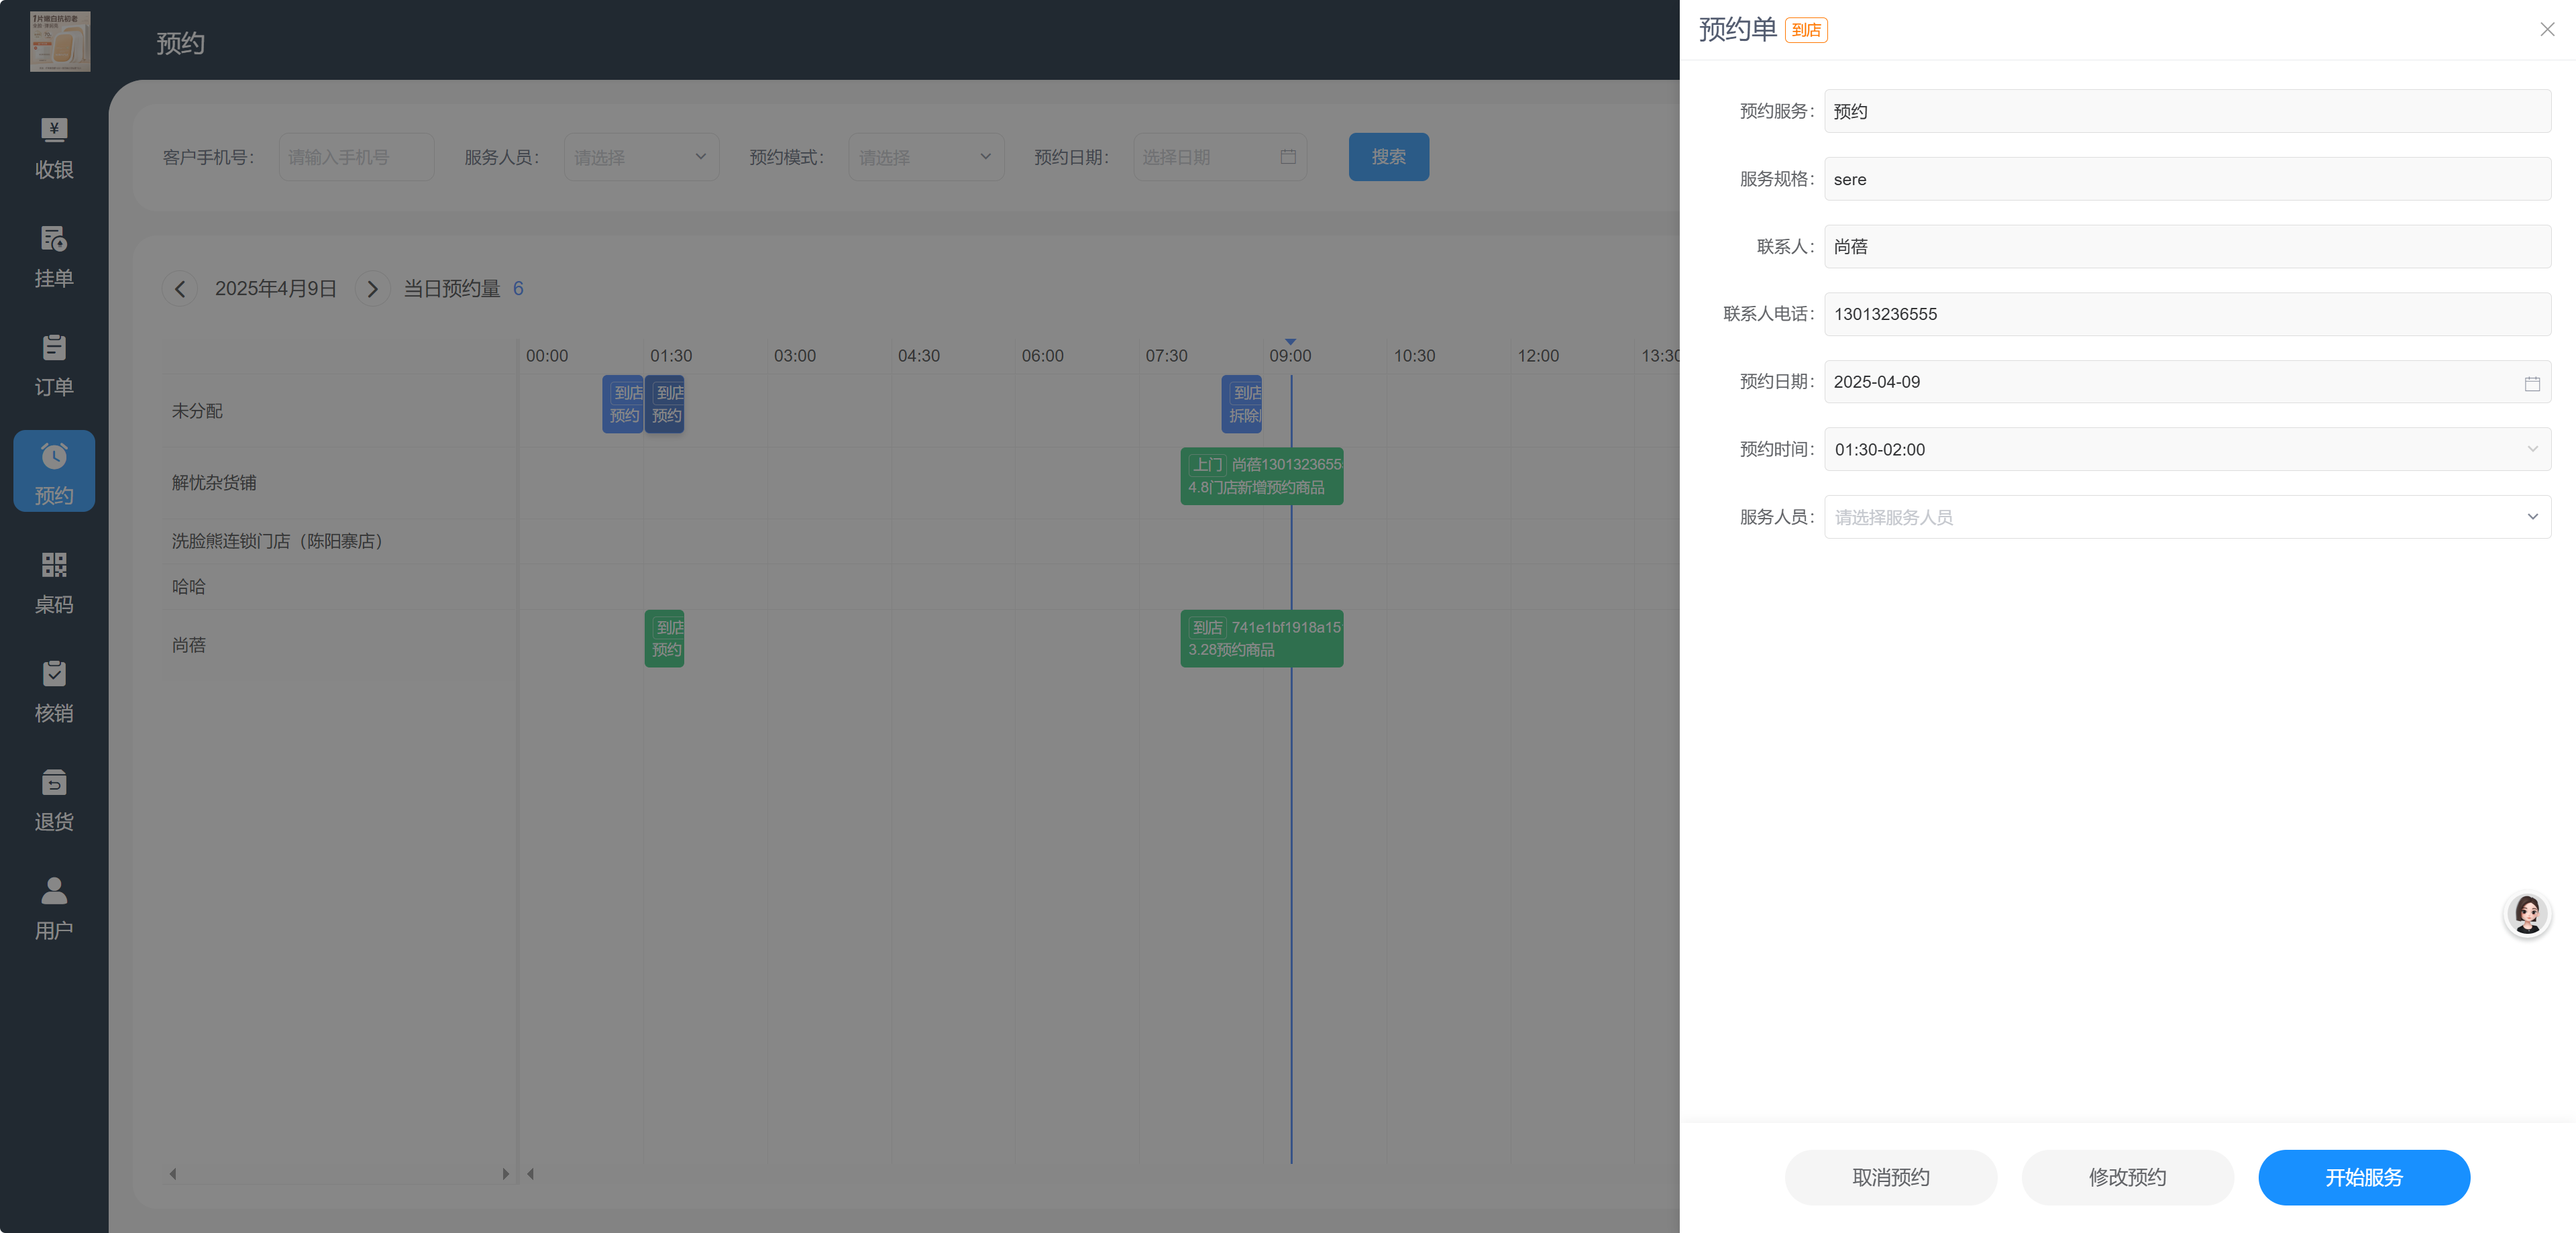
Task: Select the second blue 到店 预约 block in 未分配
Action: [x=665, y=404]
